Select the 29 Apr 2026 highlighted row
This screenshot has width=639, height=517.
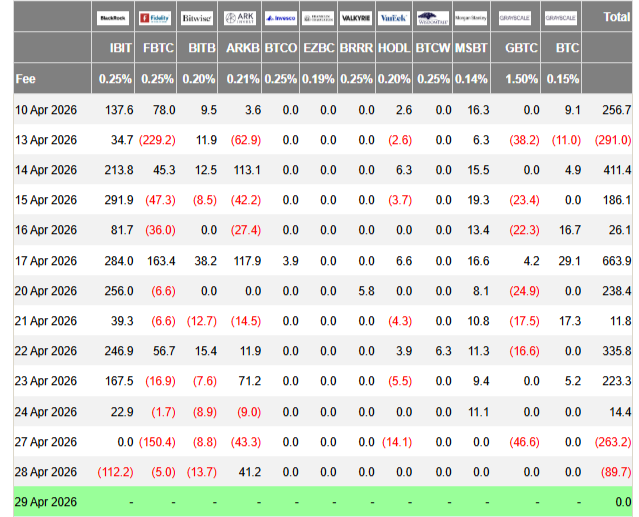click(x=323, y=502)
